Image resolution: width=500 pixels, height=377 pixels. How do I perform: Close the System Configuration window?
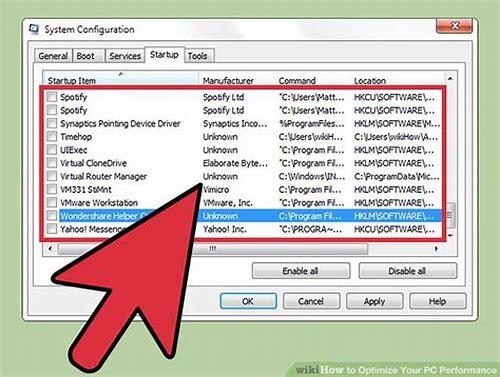(454, 26)
